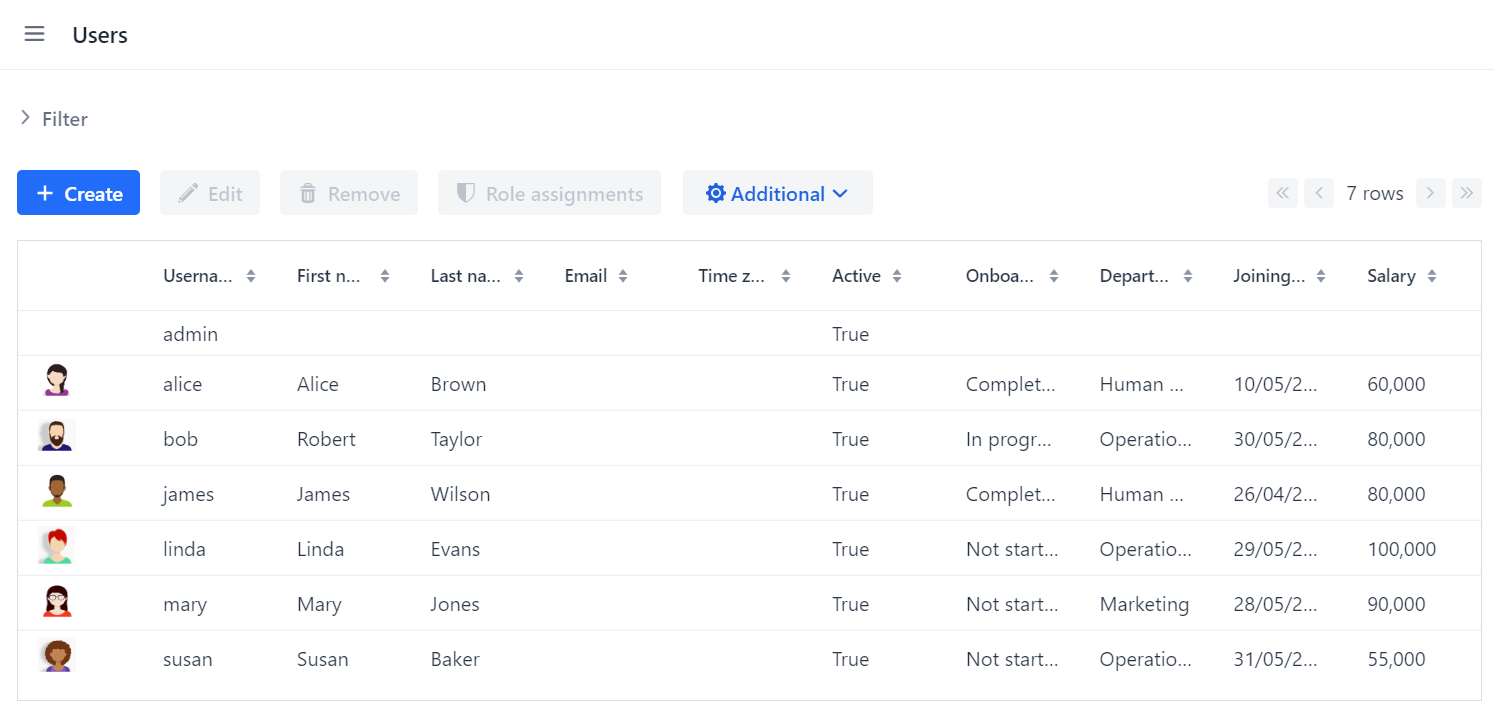Viewport: 1494px width, 712px height.
Task: Toggle sorting on the Salary column
Action: [1434, 275]
